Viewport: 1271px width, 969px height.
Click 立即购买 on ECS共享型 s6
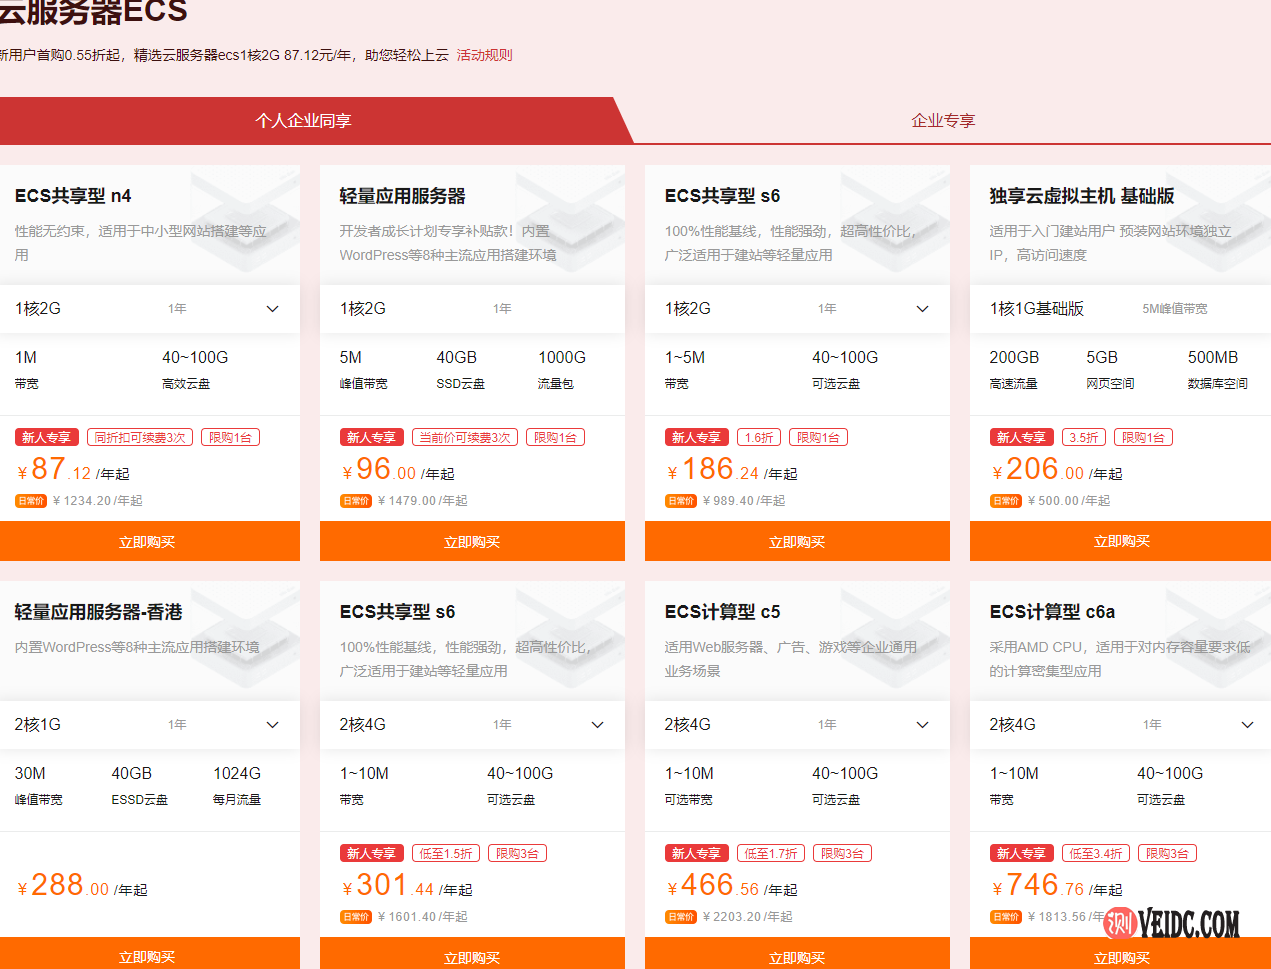coord(797,541)
